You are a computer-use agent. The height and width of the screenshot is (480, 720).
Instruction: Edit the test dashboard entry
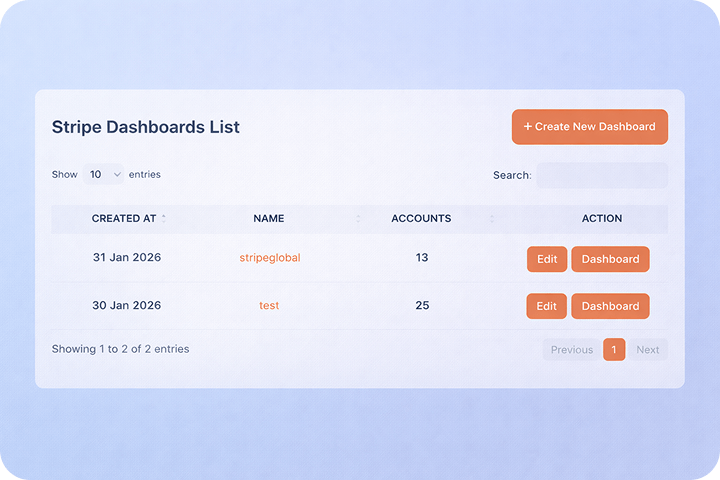(547, 306)
